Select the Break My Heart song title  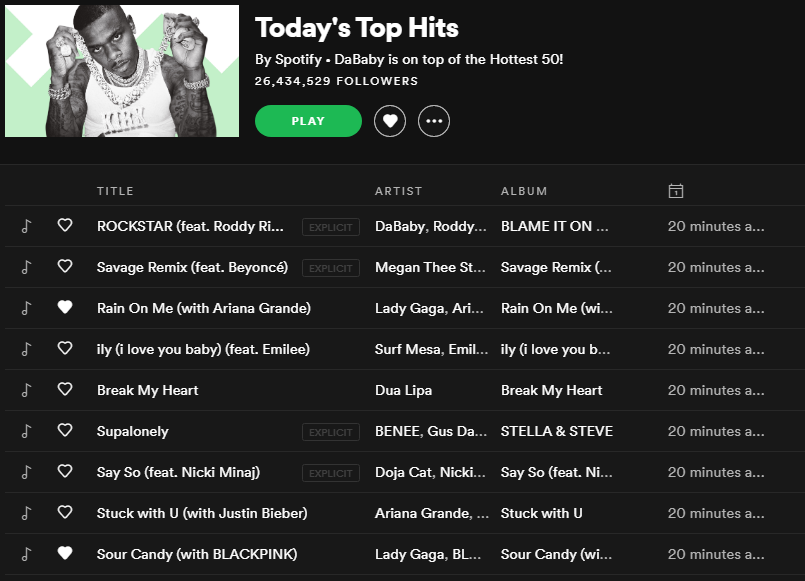pyautogui.click(x=147, y=391)
